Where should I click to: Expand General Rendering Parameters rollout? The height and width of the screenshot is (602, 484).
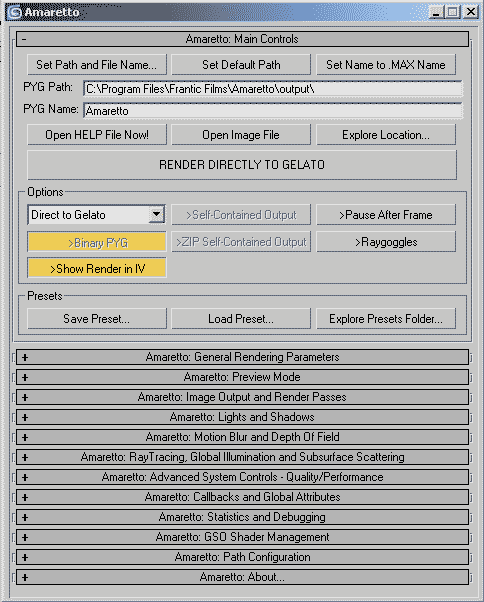click(x=242, y=357)
